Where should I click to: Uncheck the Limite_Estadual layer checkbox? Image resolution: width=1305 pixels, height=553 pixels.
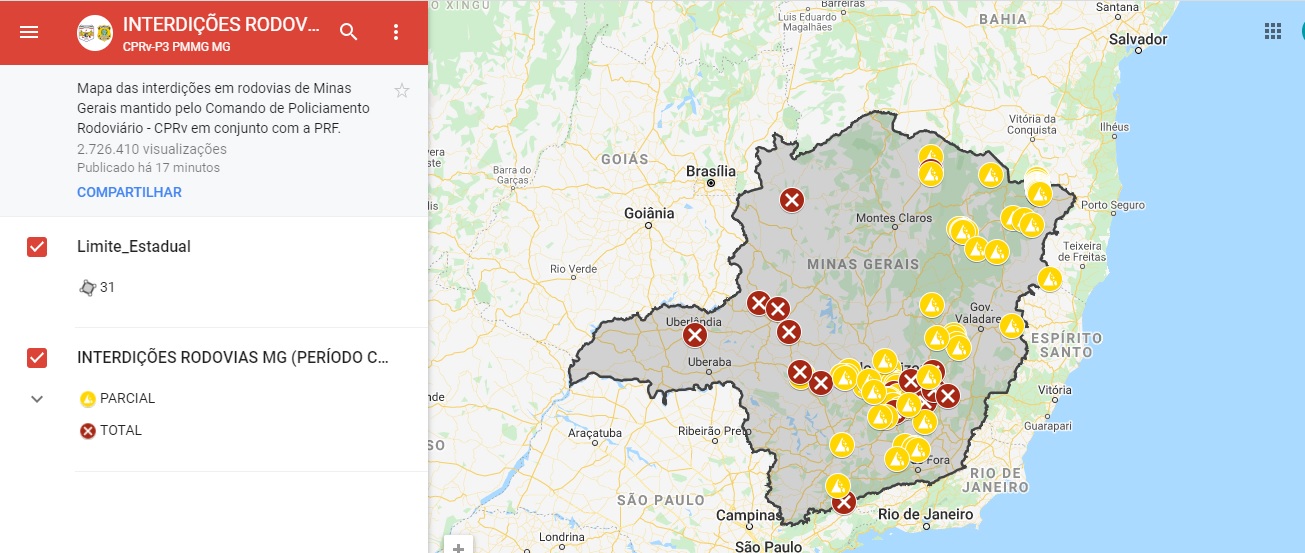click(37, 247)
